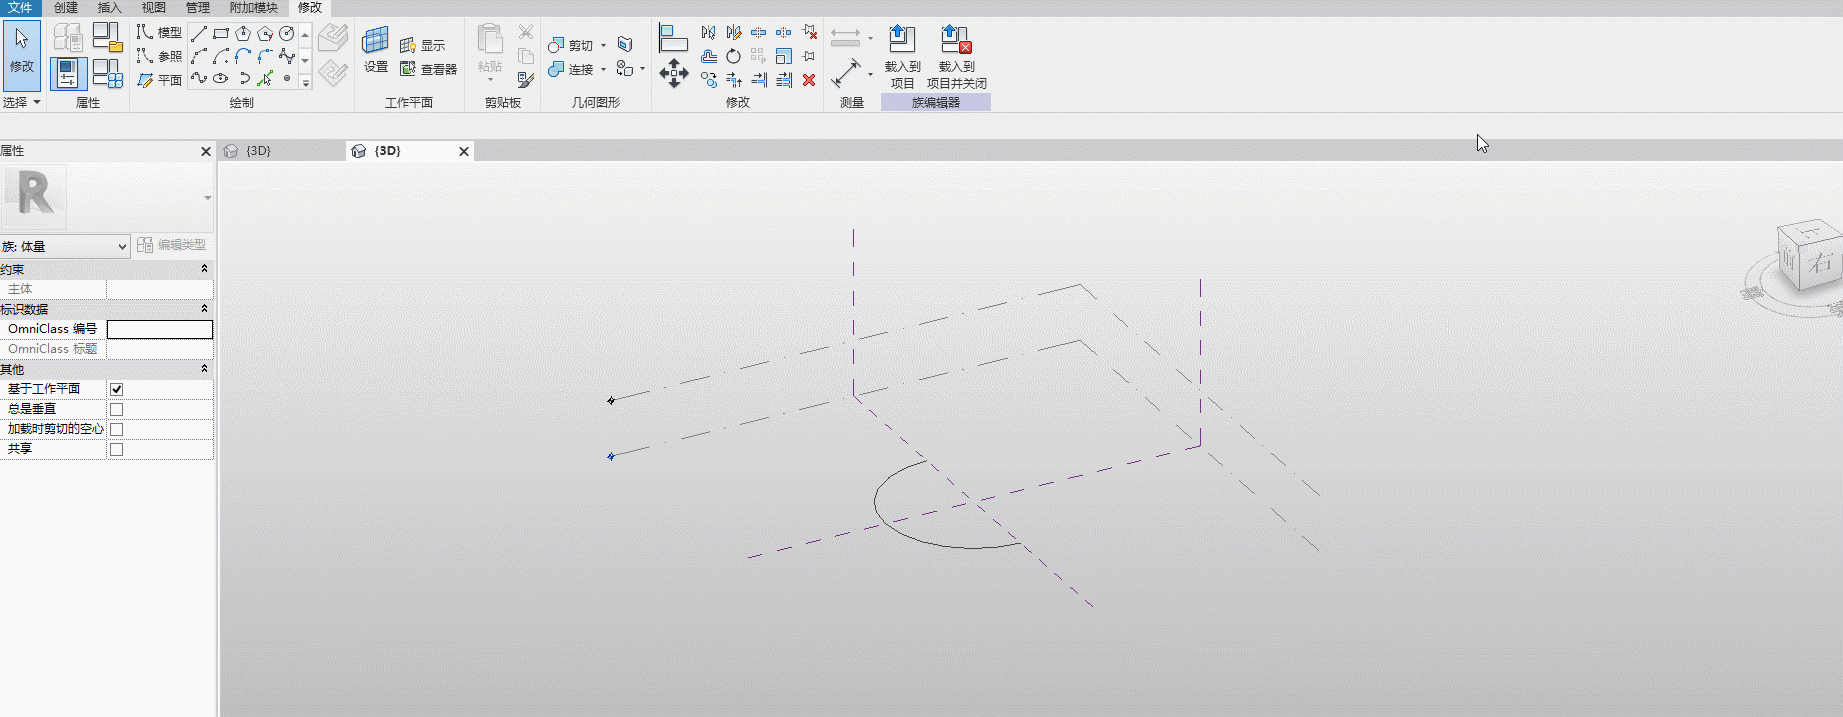
Task: Open the 连接 geometry dropdown arrow
Action: 603,69
